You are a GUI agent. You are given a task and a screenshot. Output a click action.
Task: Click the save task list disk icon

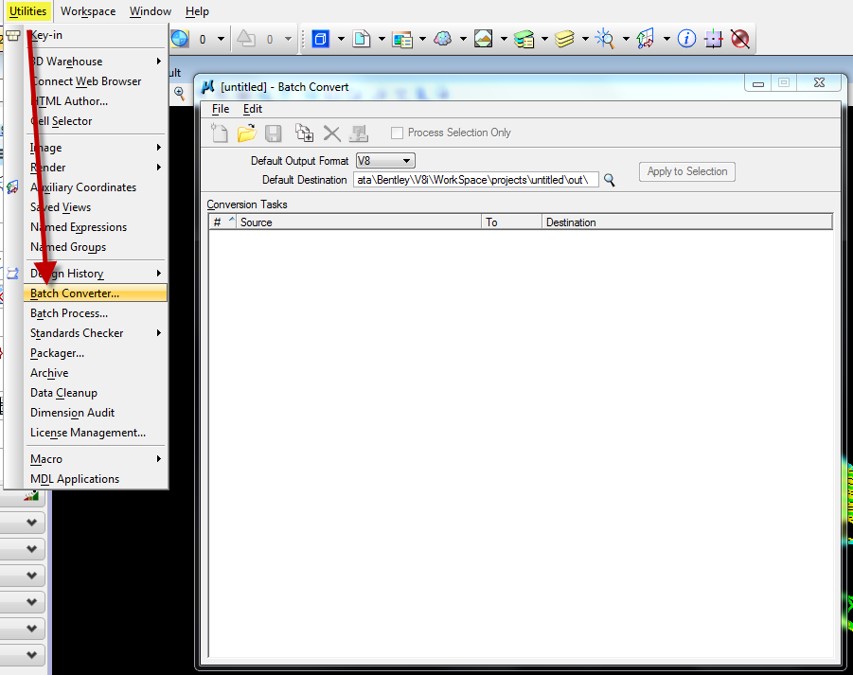tap(273, 131)
